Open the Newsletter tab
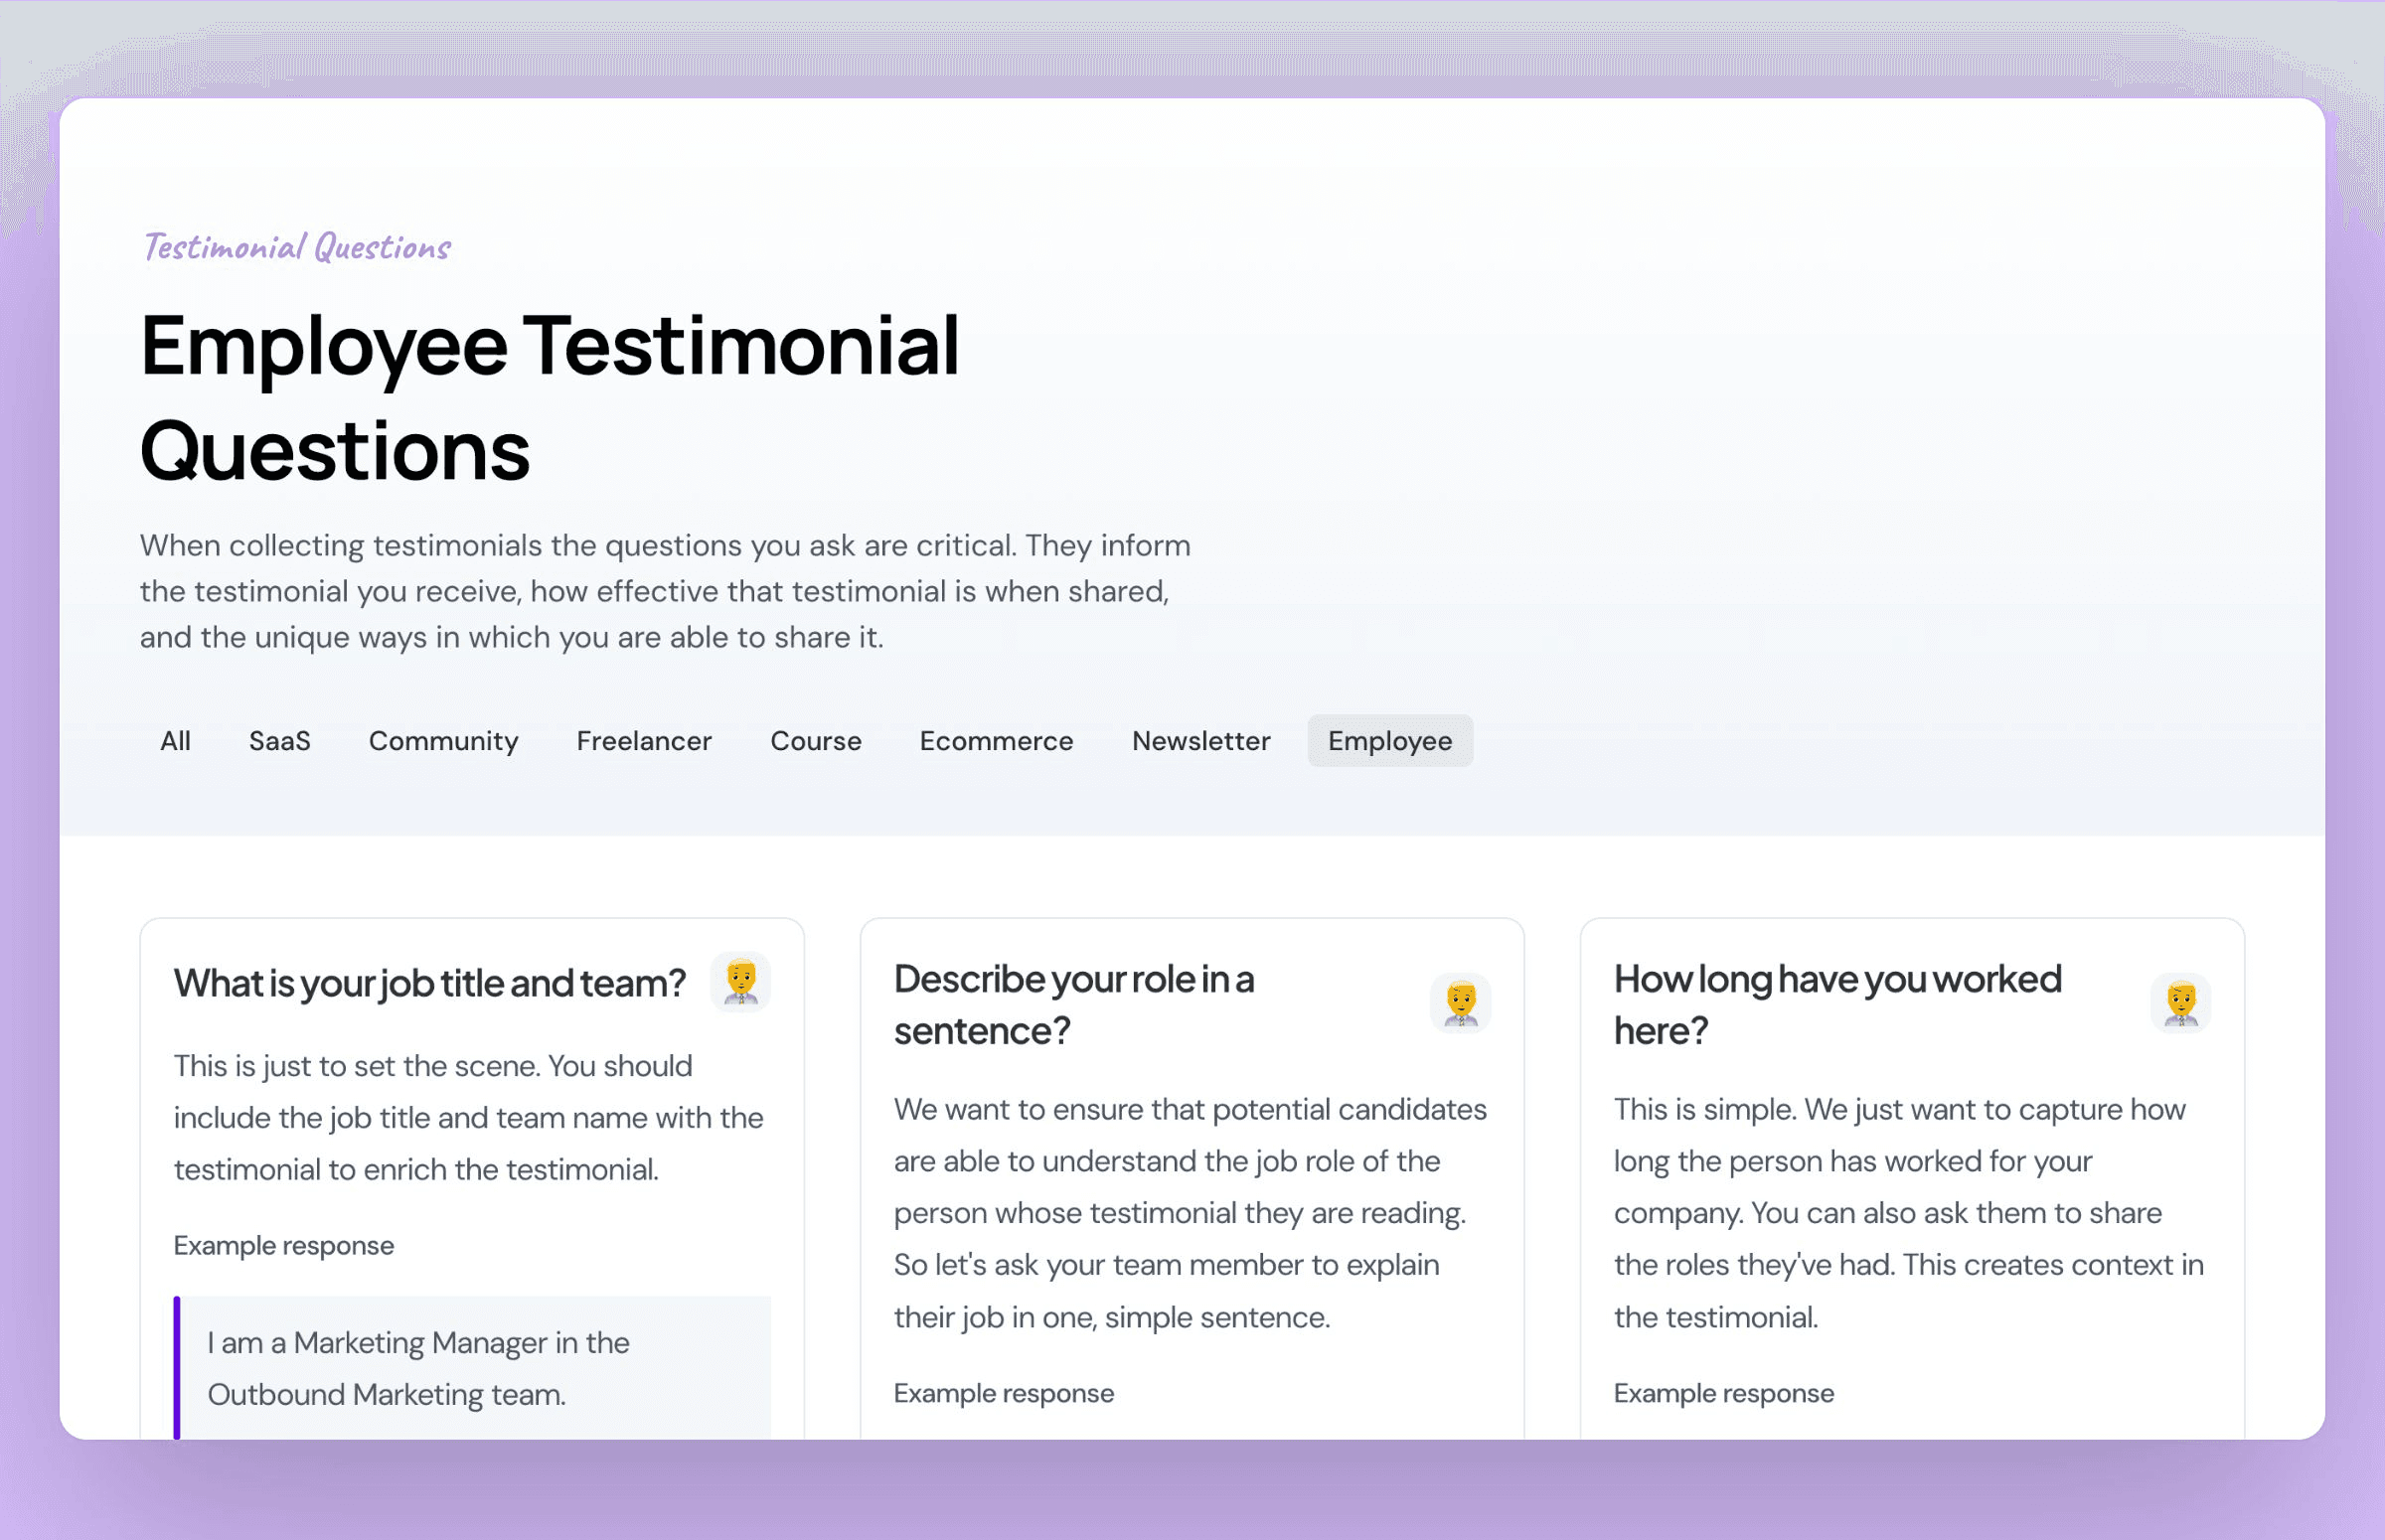This screenshot has height=1540, width=2385. click(1200, 741)
